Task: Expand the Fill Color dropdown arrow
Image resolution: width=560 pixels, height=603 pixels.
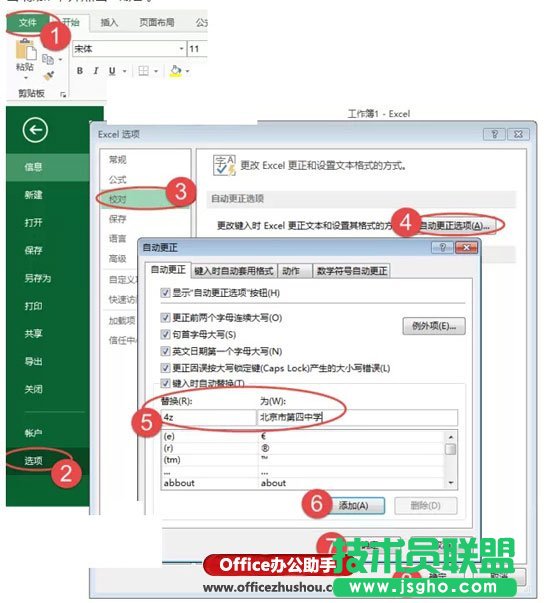Action: tap(188, 71)
